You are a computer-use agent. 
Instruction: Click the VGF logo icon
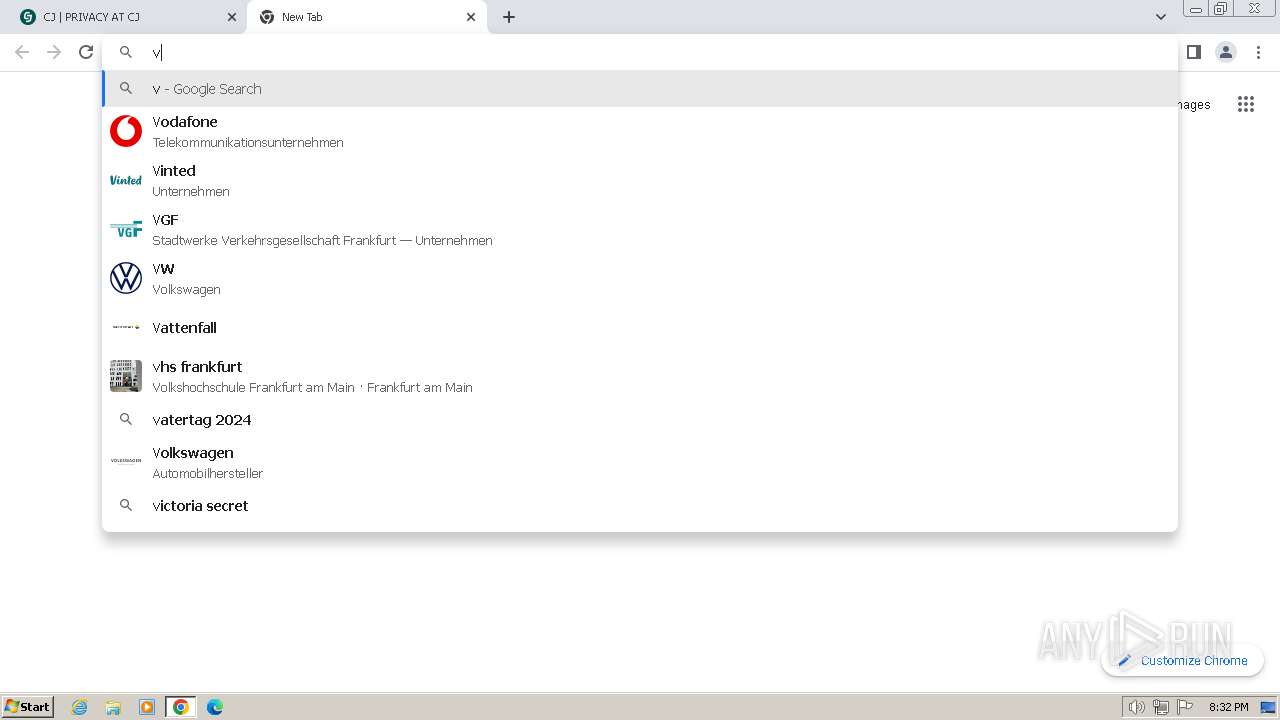(126, 229)
